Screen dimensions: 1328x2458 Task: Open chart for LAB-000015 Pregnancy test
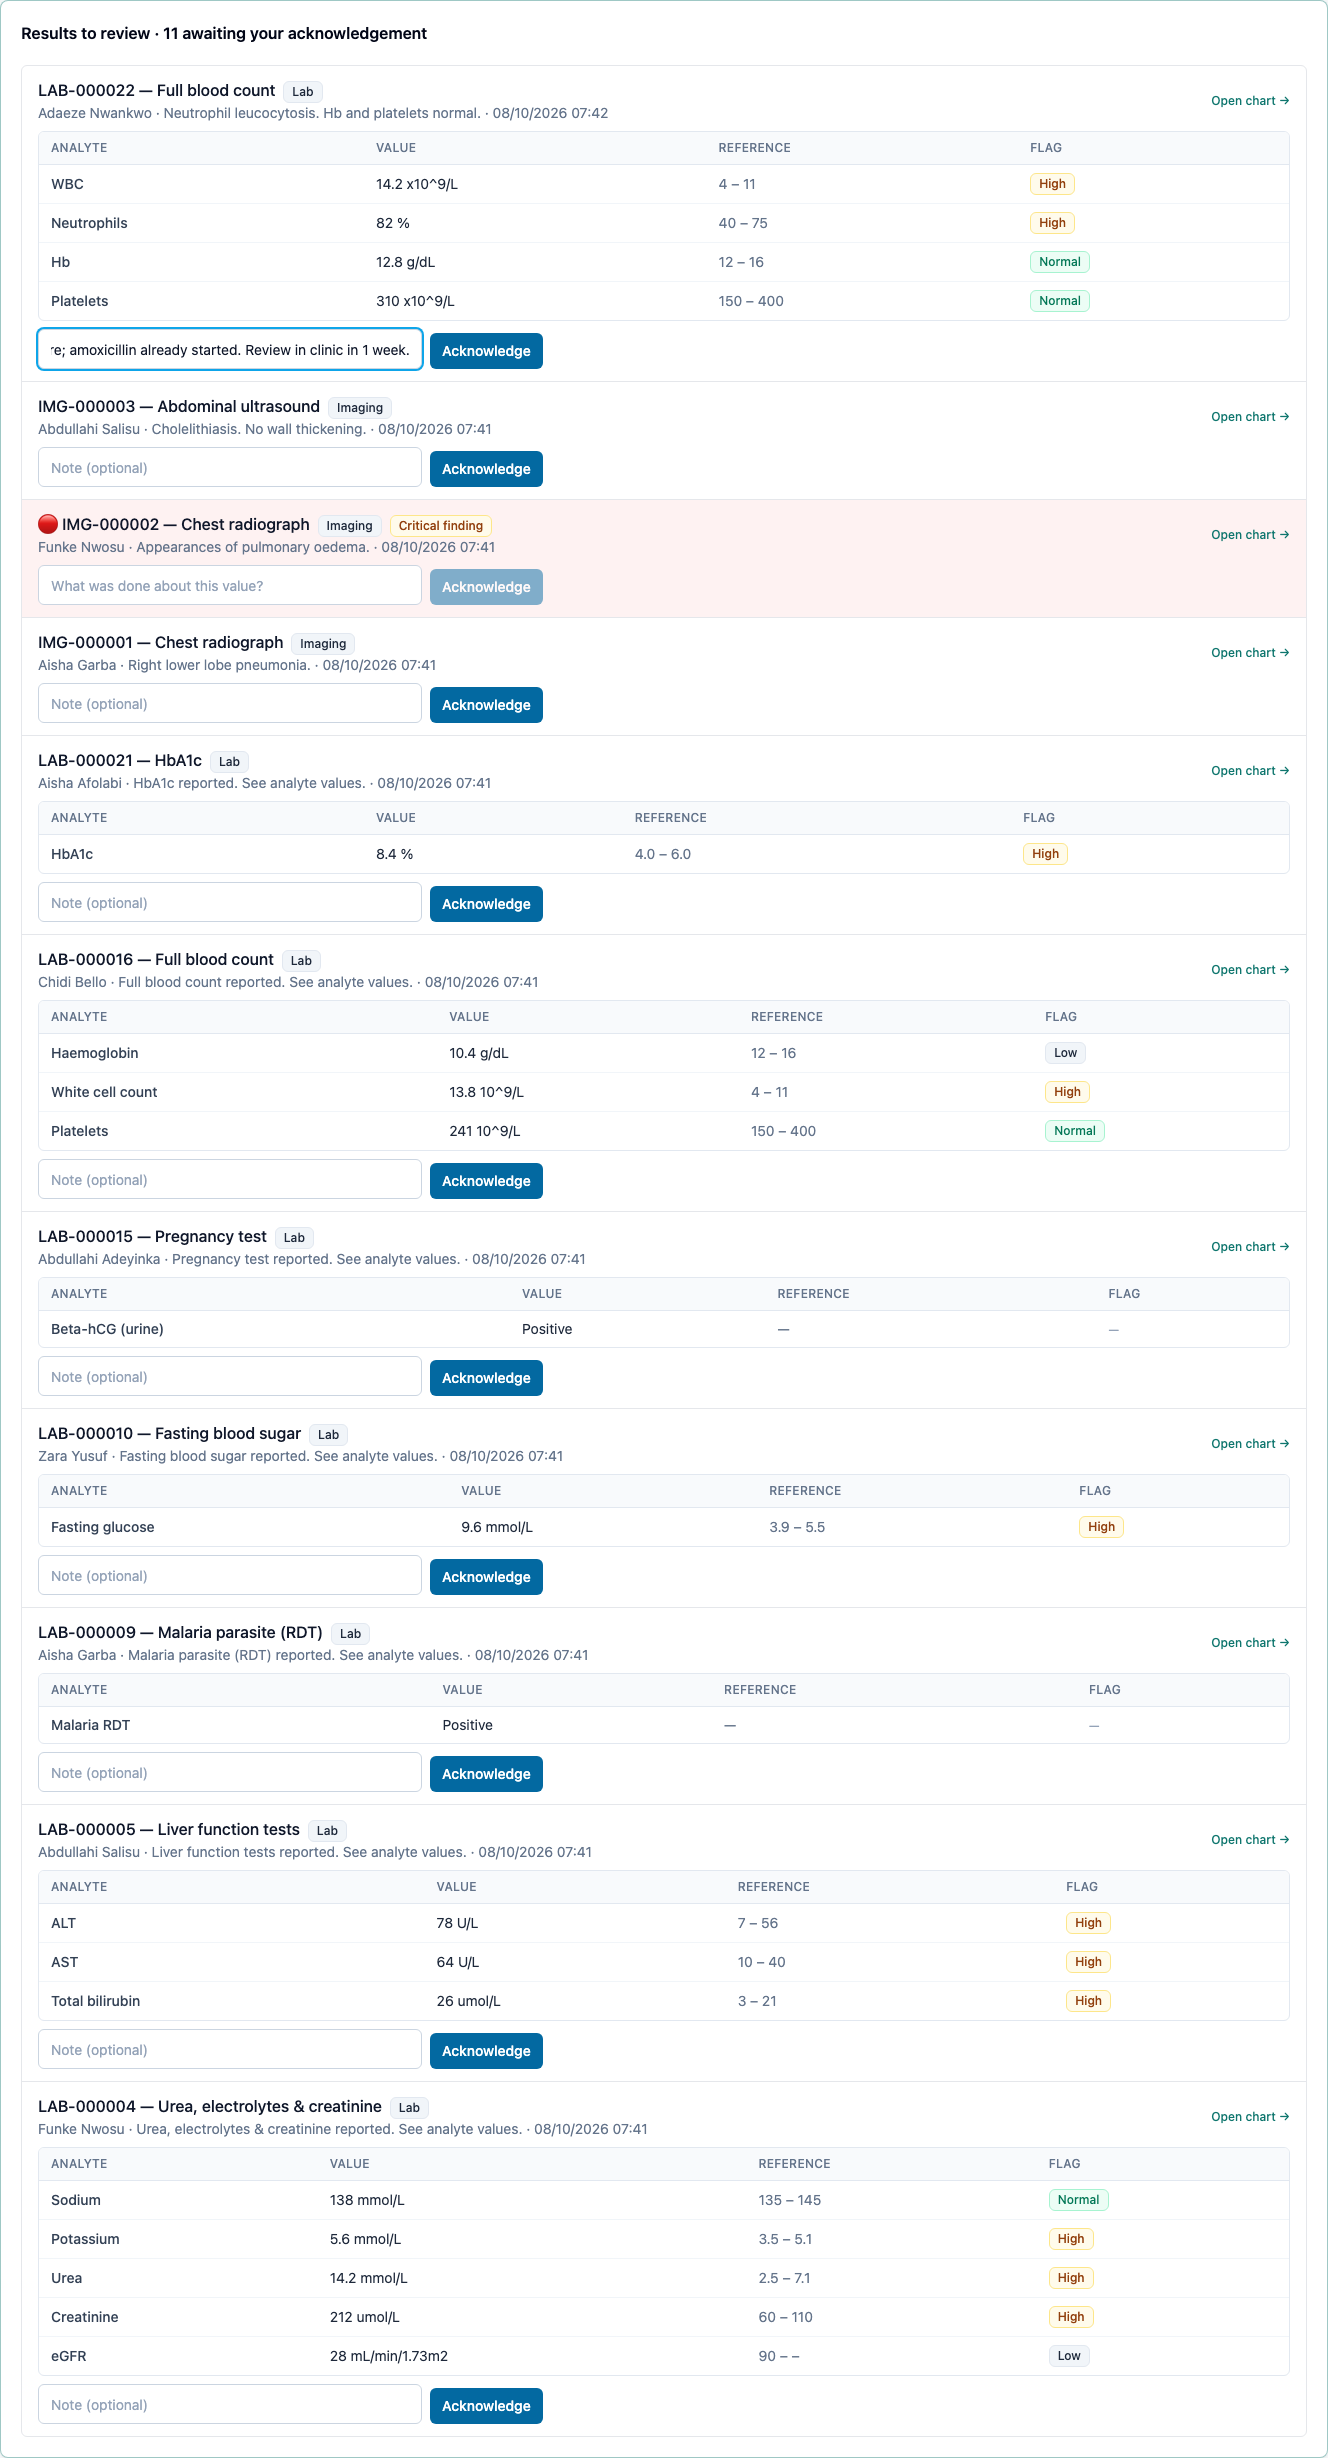coord(1250,1247)
